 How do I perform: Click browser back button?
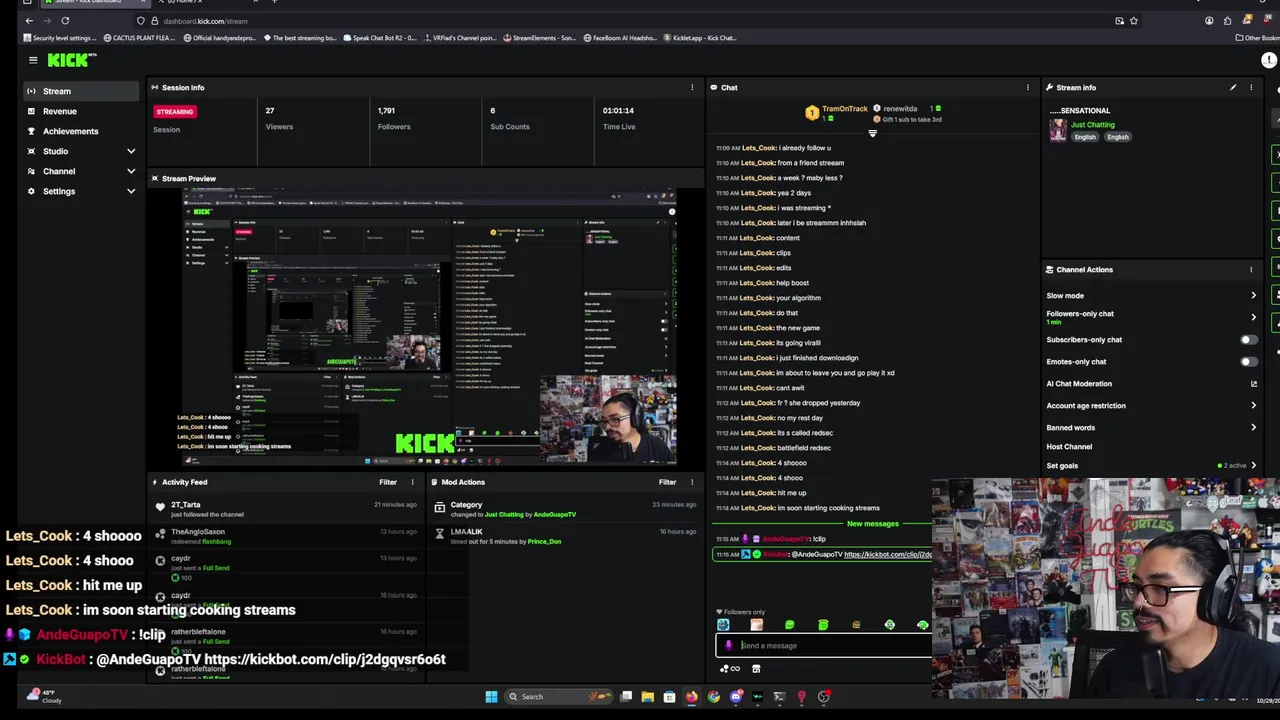tap(29, 21)
